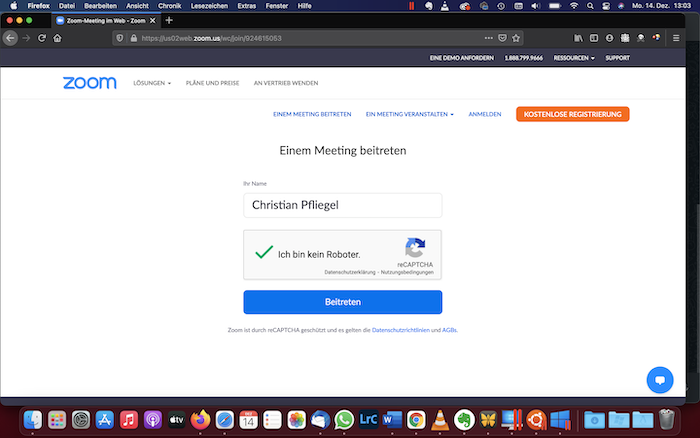This screenshot has height=438, width=700.
Task: Click Kostenlose Registrierung button
Action: 572,114
